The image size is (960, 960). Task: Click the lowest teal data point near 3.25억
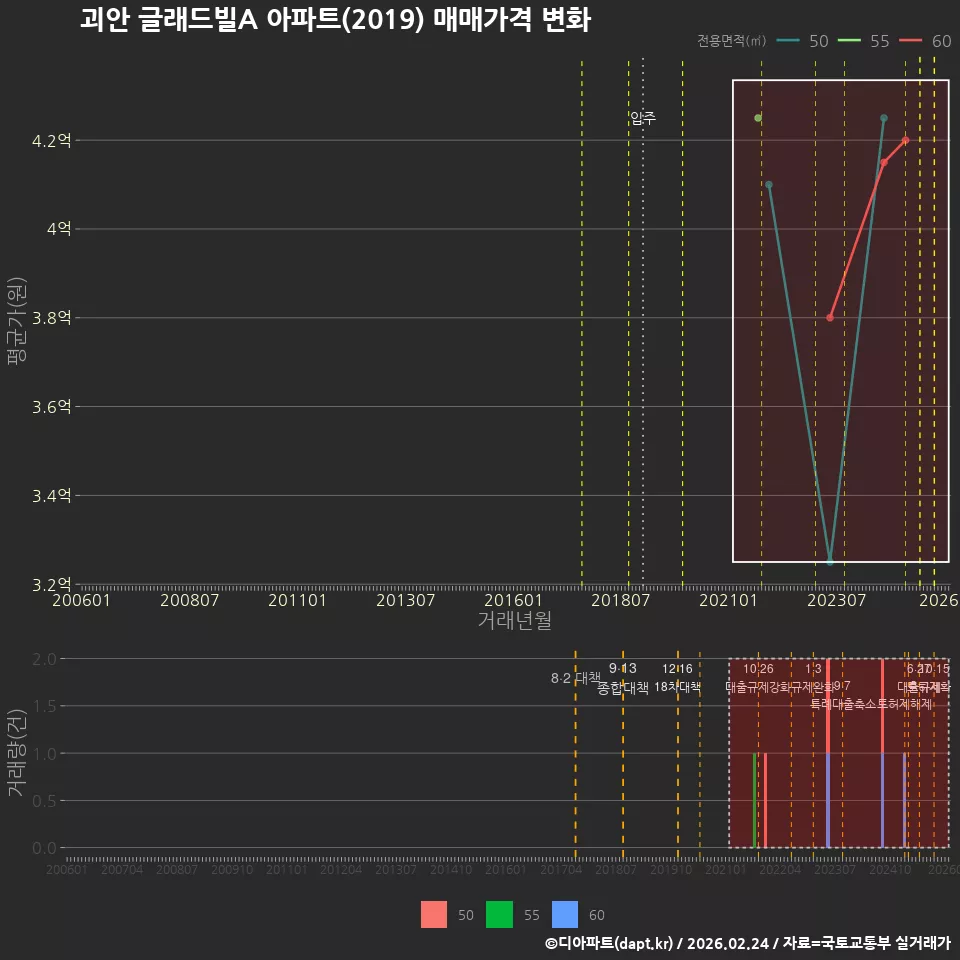click(830, 561)
